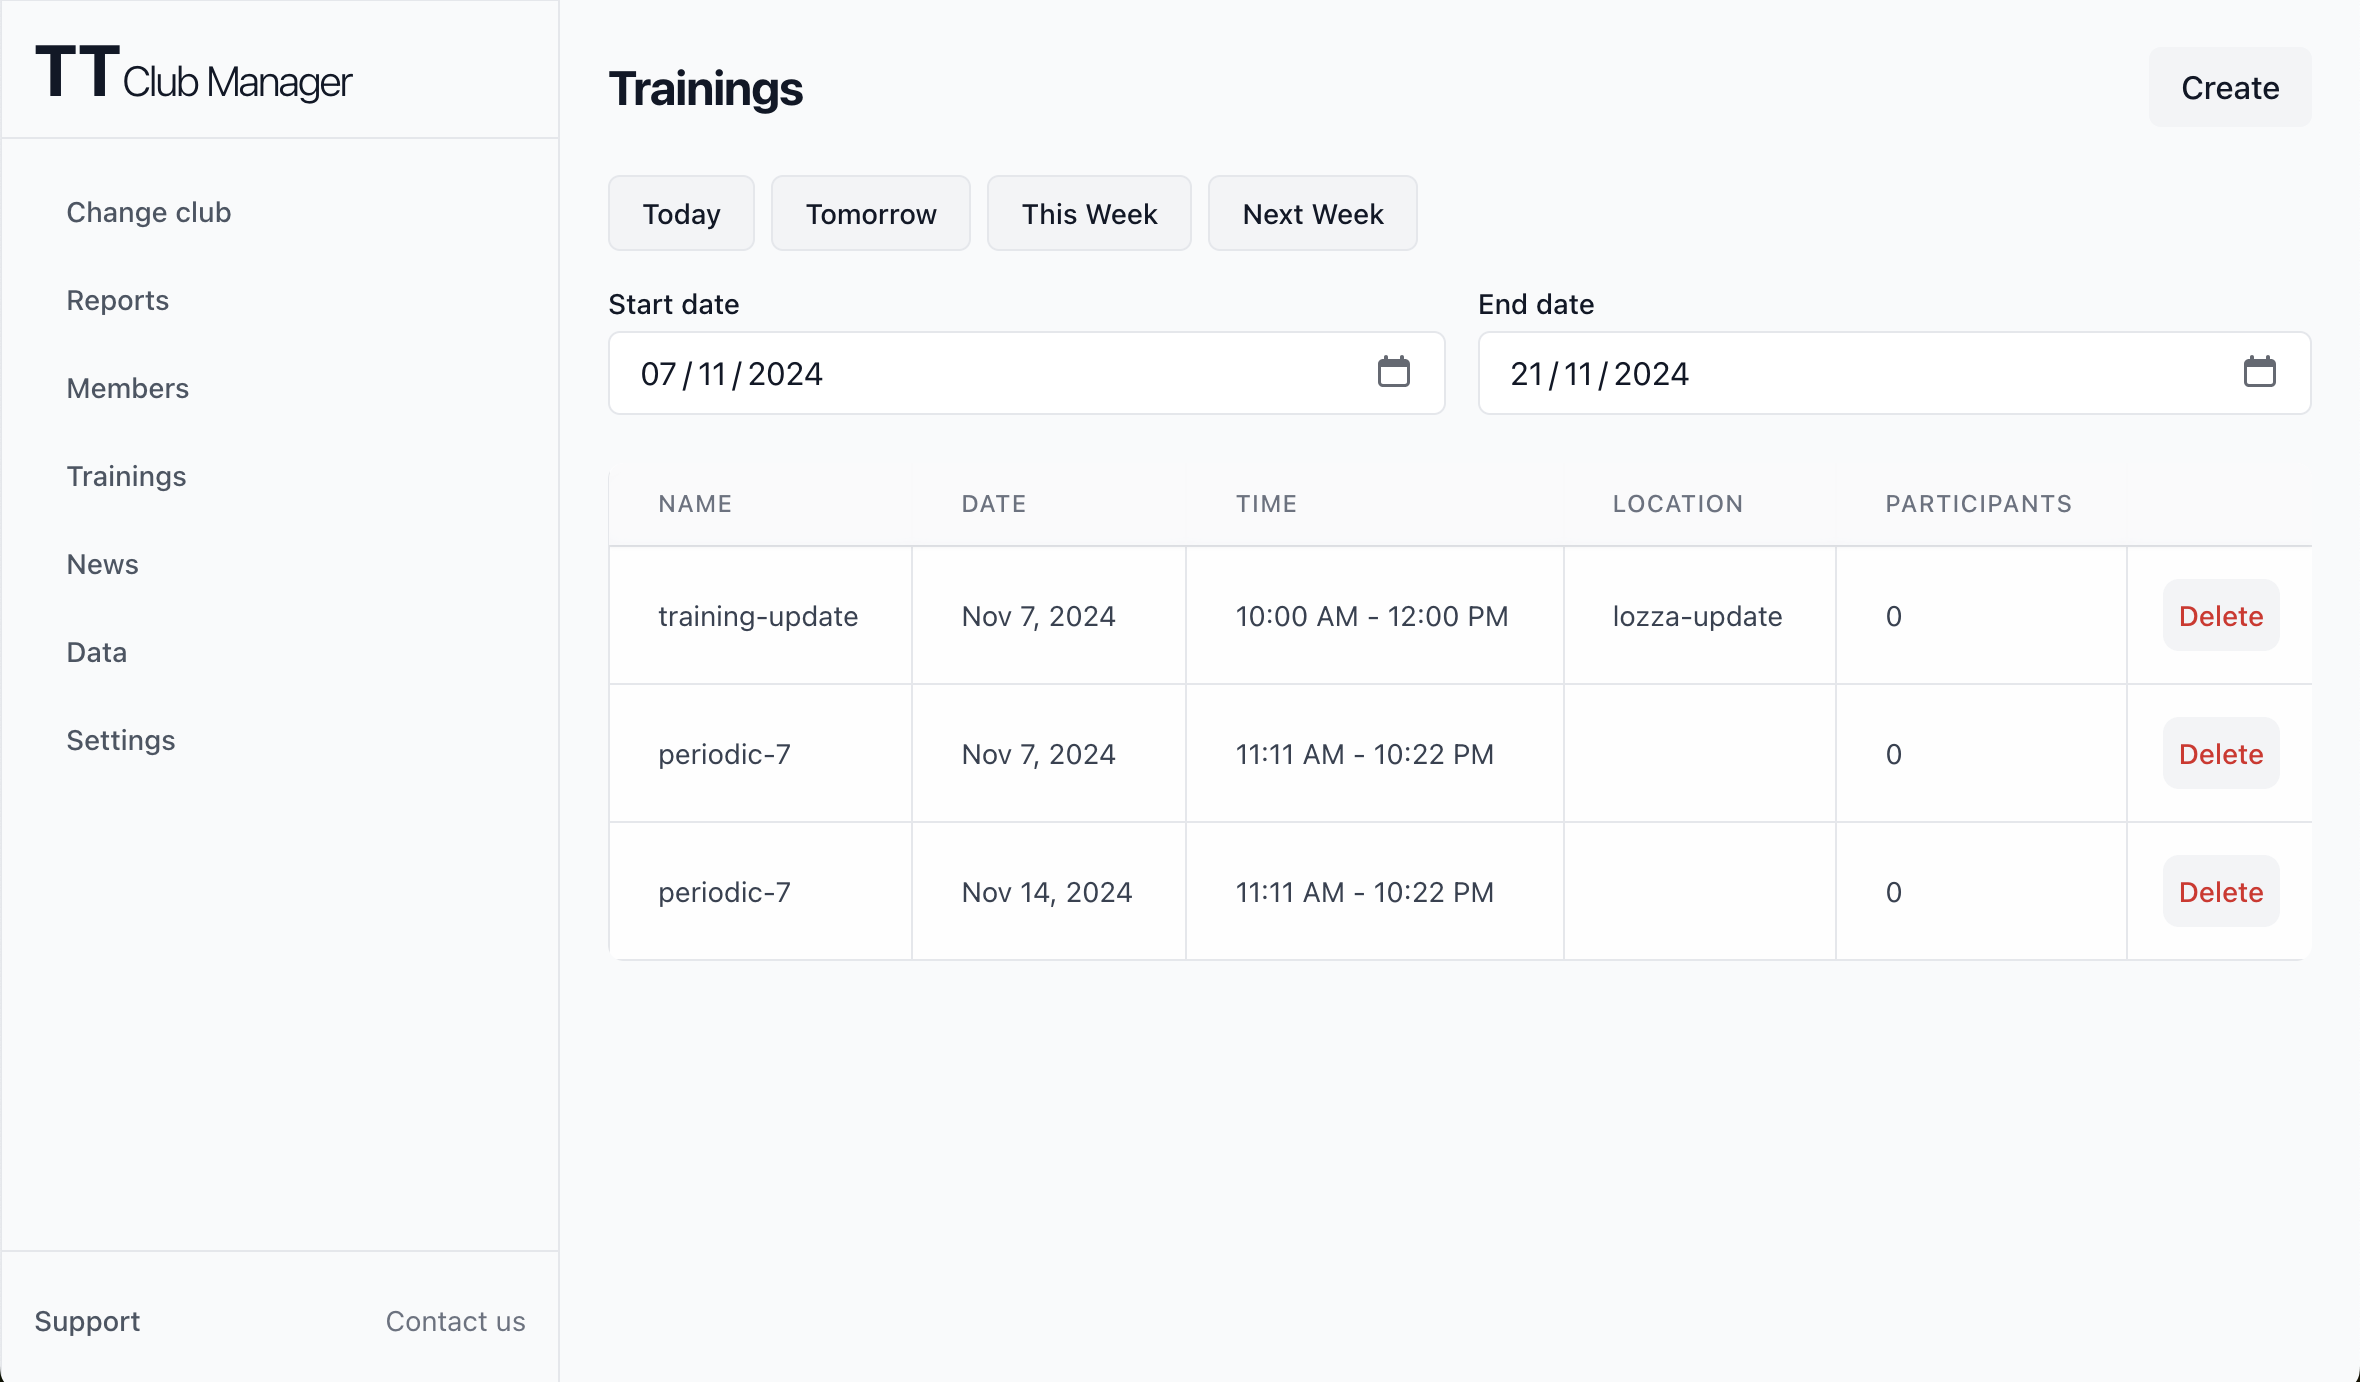Delete periodic-7 training on Nov 14

coord(2220,892)
